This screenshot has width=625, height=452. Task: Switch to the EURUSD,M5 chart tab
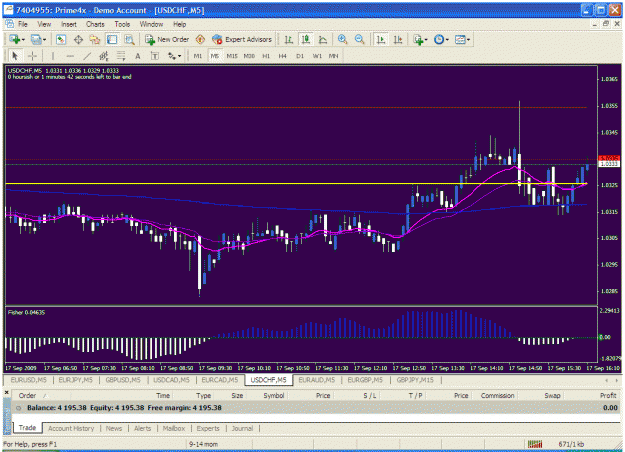(28, 380)
